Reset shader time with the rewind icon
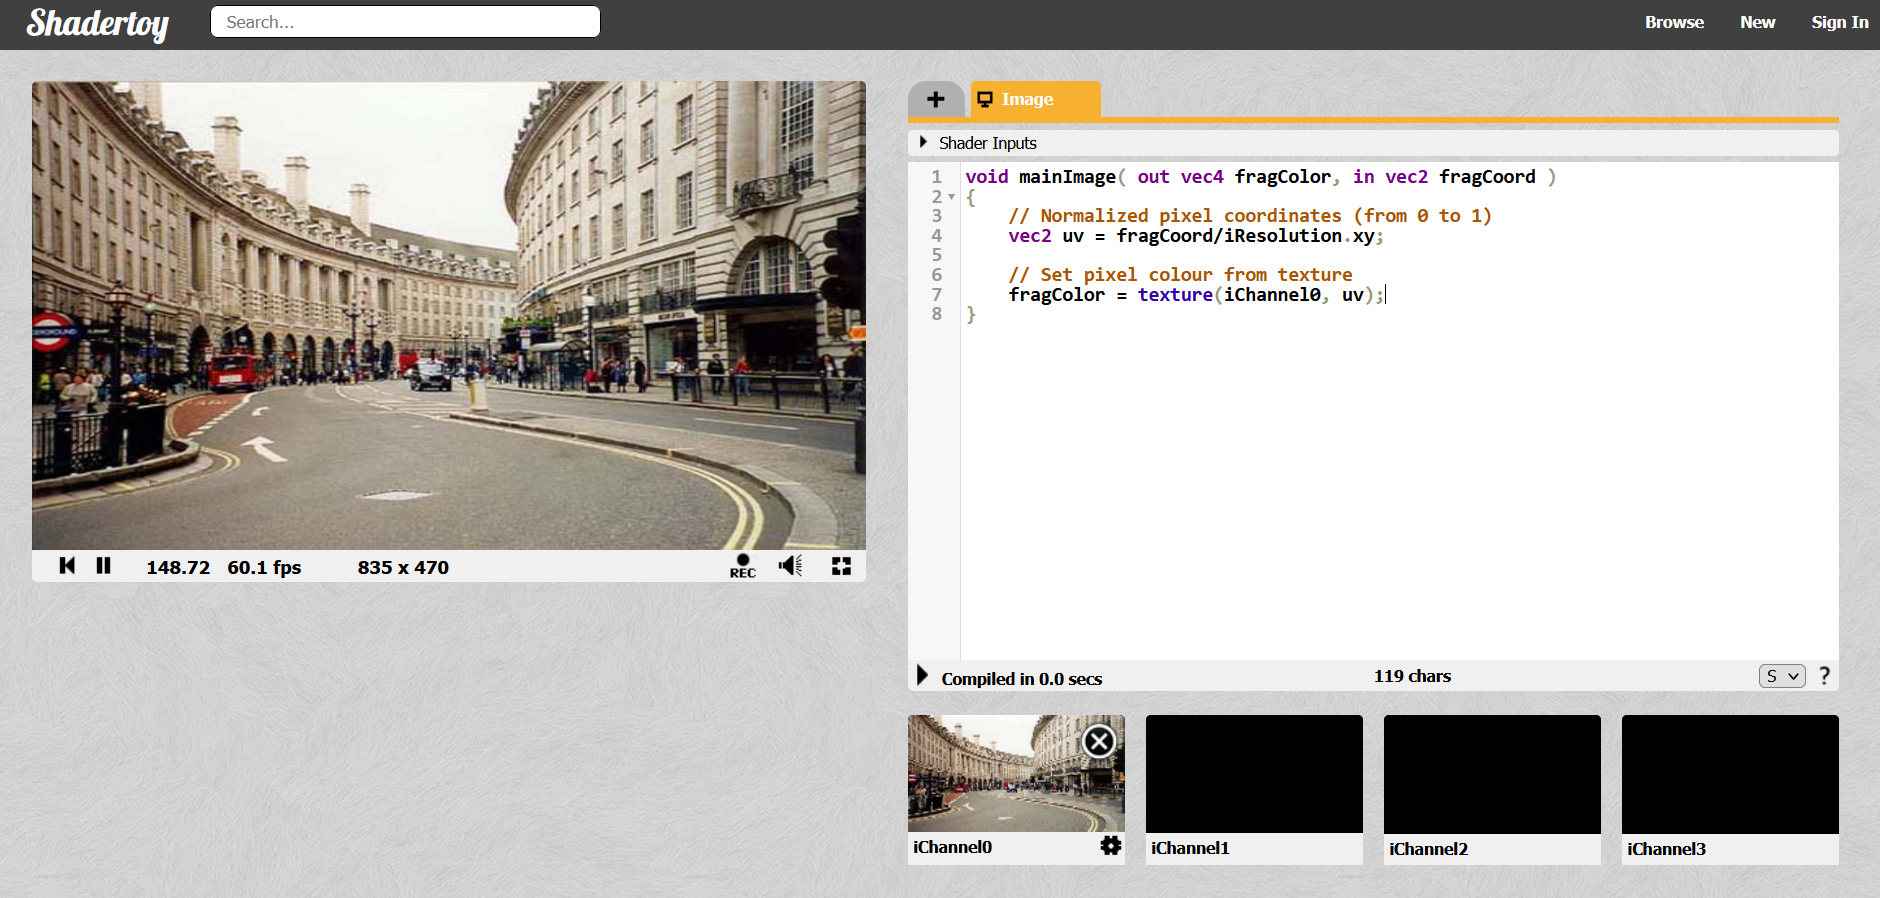1880x898 pixels. pos(67,566)
